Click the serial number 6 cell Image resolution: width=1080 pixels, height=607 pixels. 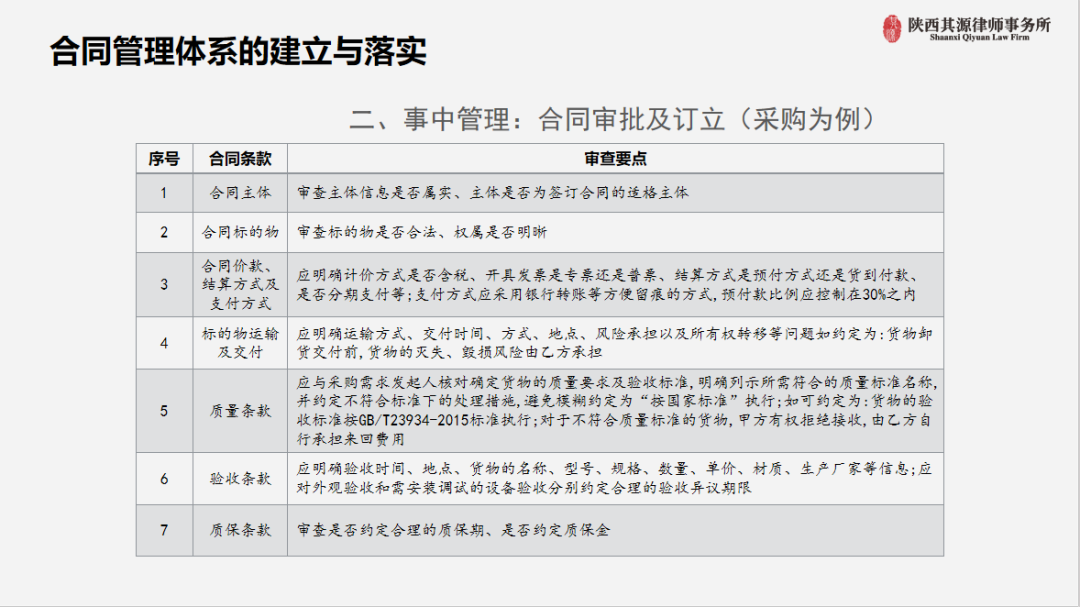tap(164, 478)
